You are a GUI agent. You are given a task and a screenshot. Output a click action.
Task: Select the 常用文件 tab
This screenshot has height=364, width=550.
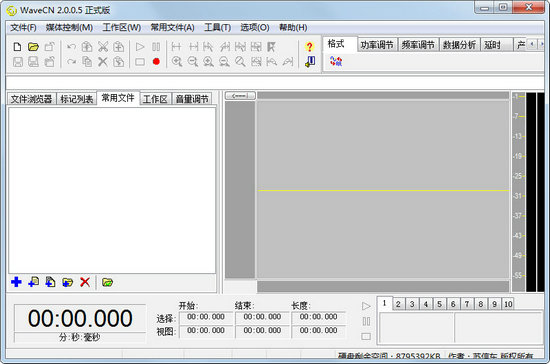point(118,98)
